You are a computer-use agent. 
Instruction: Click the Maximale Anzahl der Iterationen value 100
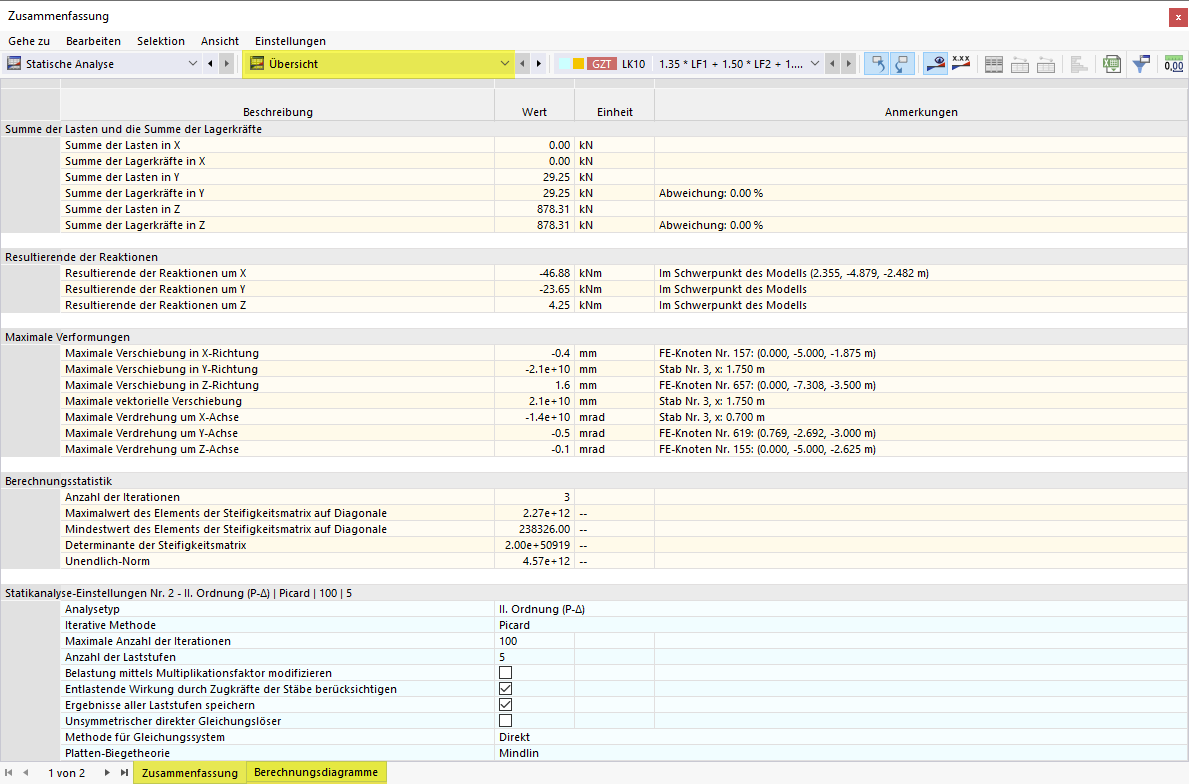click(508, 641)
